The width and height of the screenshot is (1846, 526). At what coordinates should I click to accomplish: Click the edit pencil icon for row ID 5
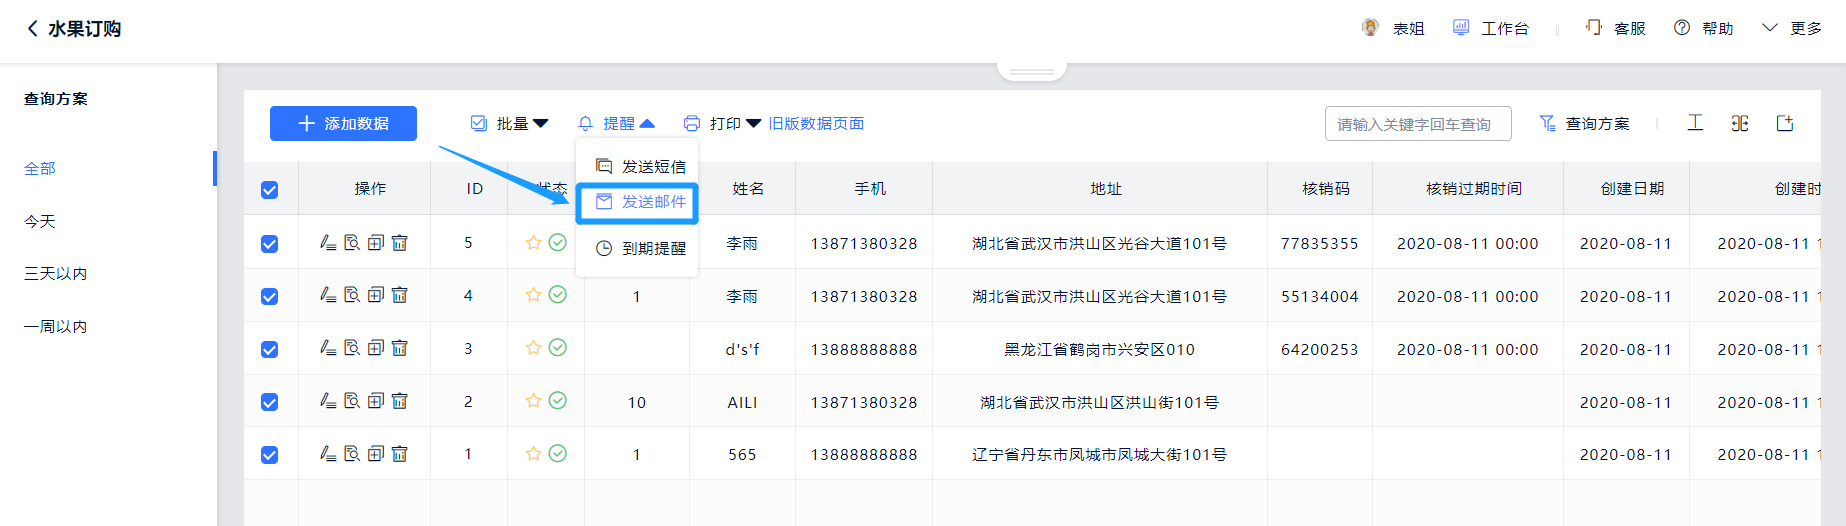[x=327, y=243]
